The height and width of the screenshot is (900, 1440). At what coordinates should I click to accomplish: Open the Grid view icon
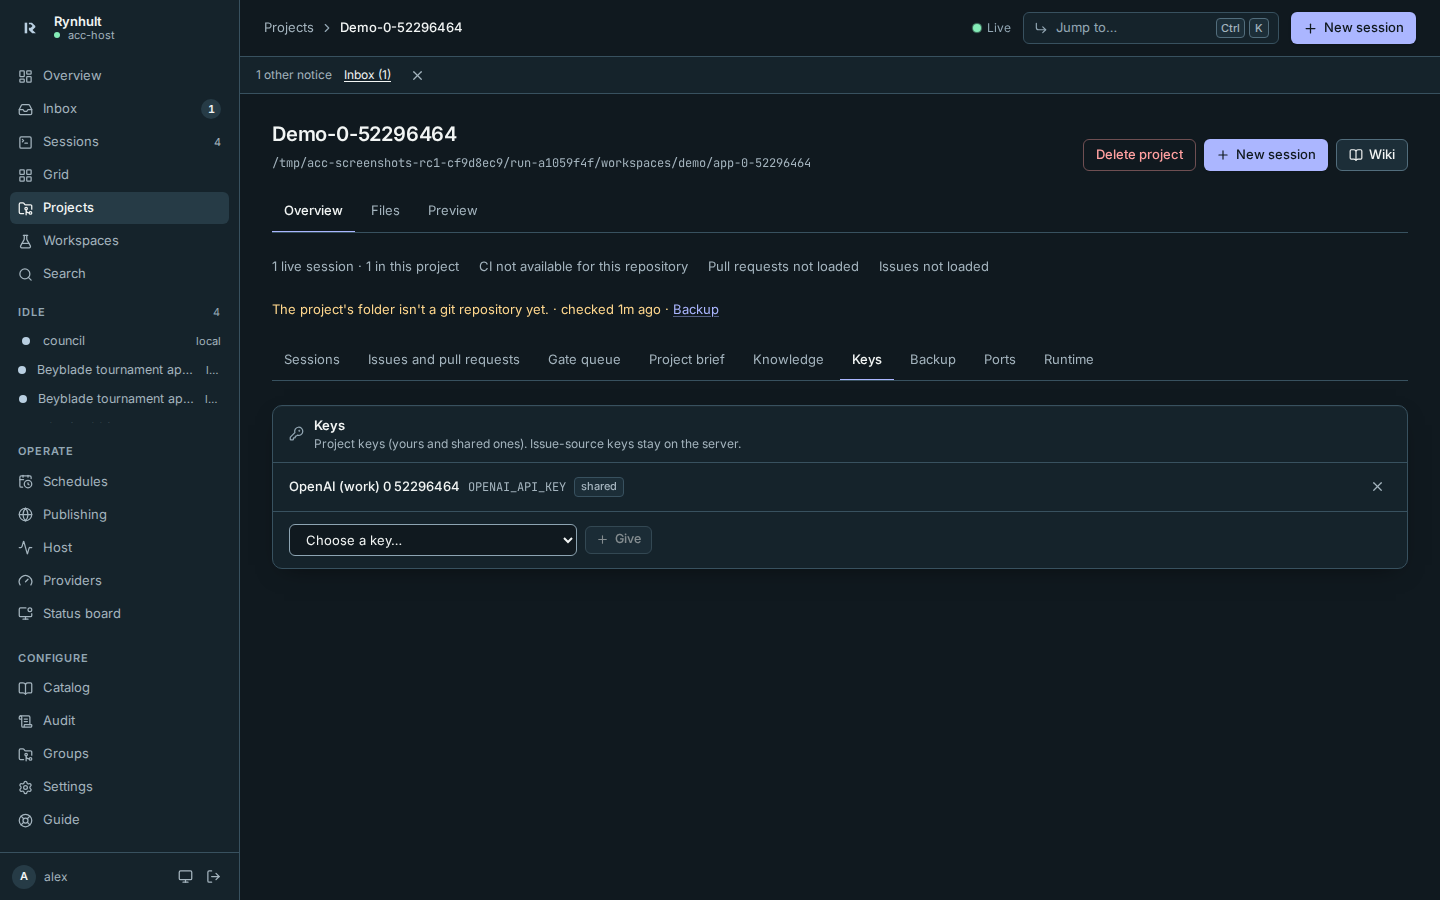coord(25,175)
